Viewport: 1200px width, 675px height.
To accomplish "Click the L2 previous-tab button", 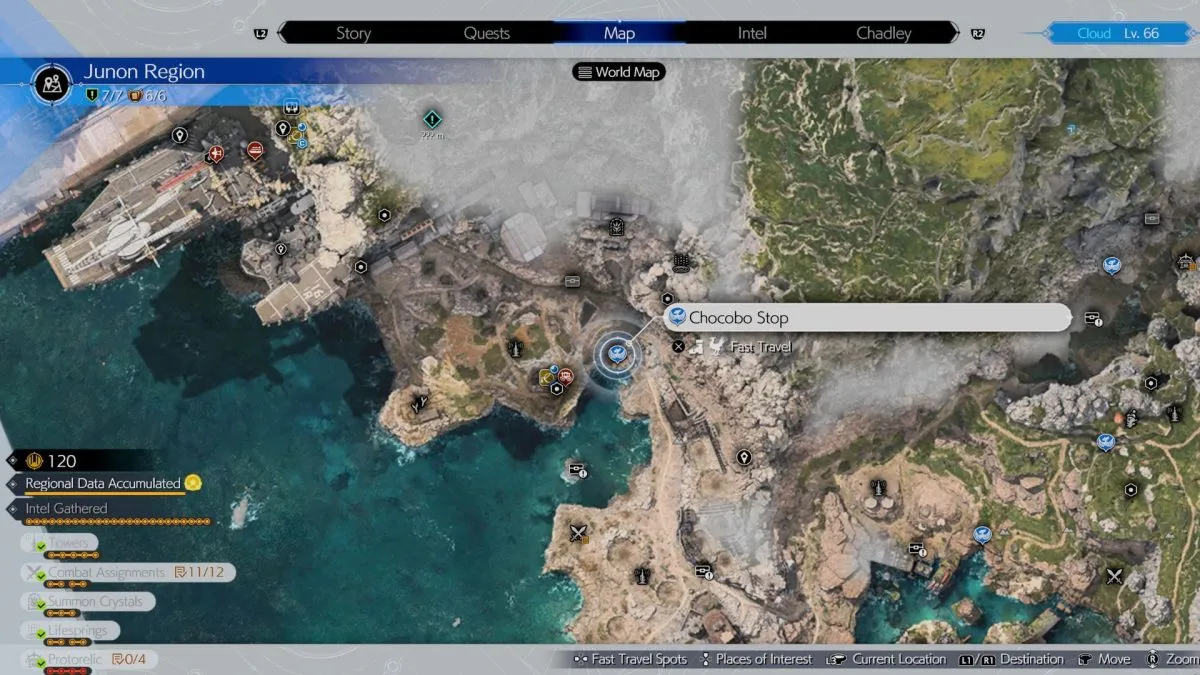I will point(261,34).
